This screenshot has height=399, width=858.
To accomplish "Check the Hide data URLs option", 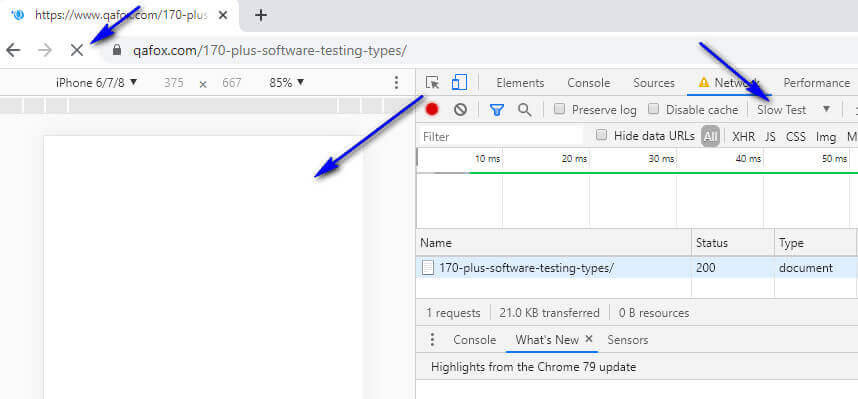I will (601, 135).
